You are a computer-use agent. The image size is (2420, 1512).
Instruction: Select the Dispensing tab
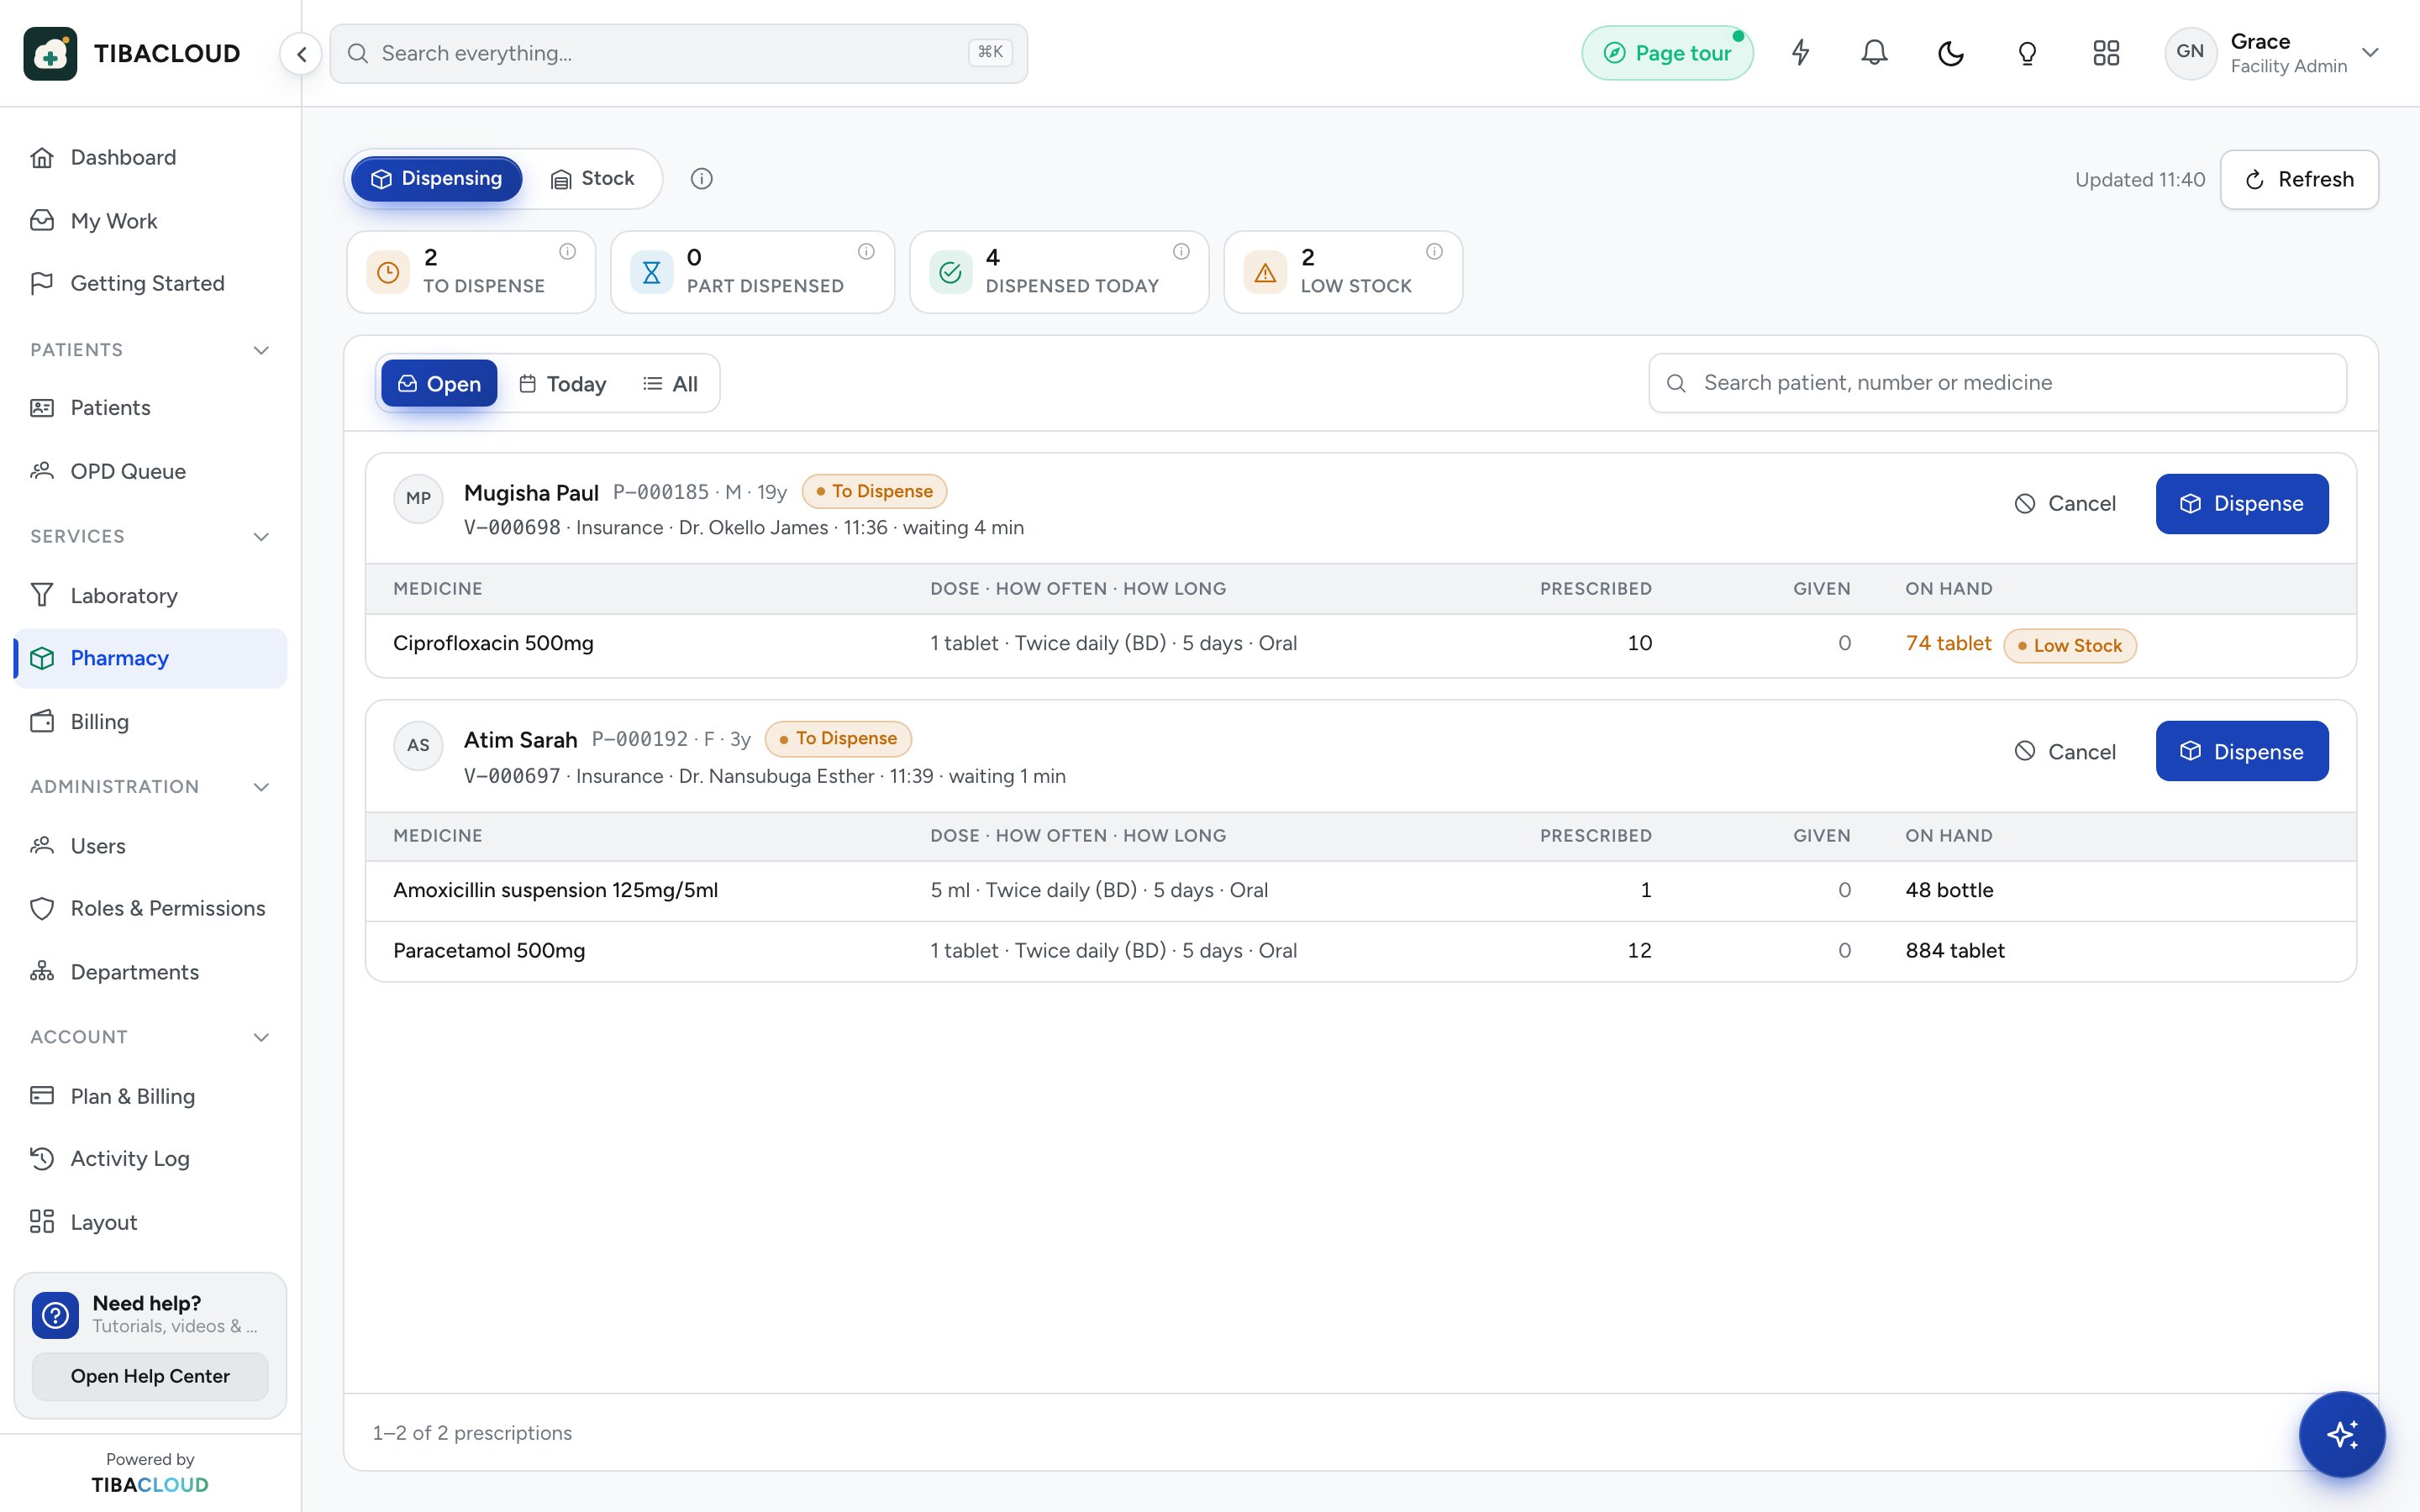(436, 179)
